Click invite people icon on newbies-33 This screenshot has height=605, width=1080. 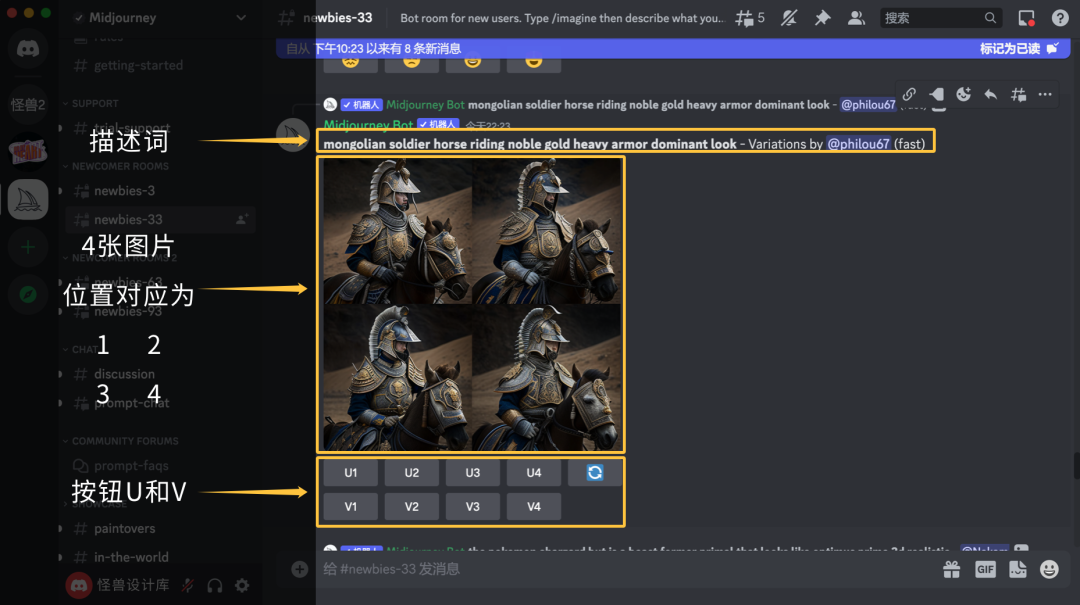(242, 219)
